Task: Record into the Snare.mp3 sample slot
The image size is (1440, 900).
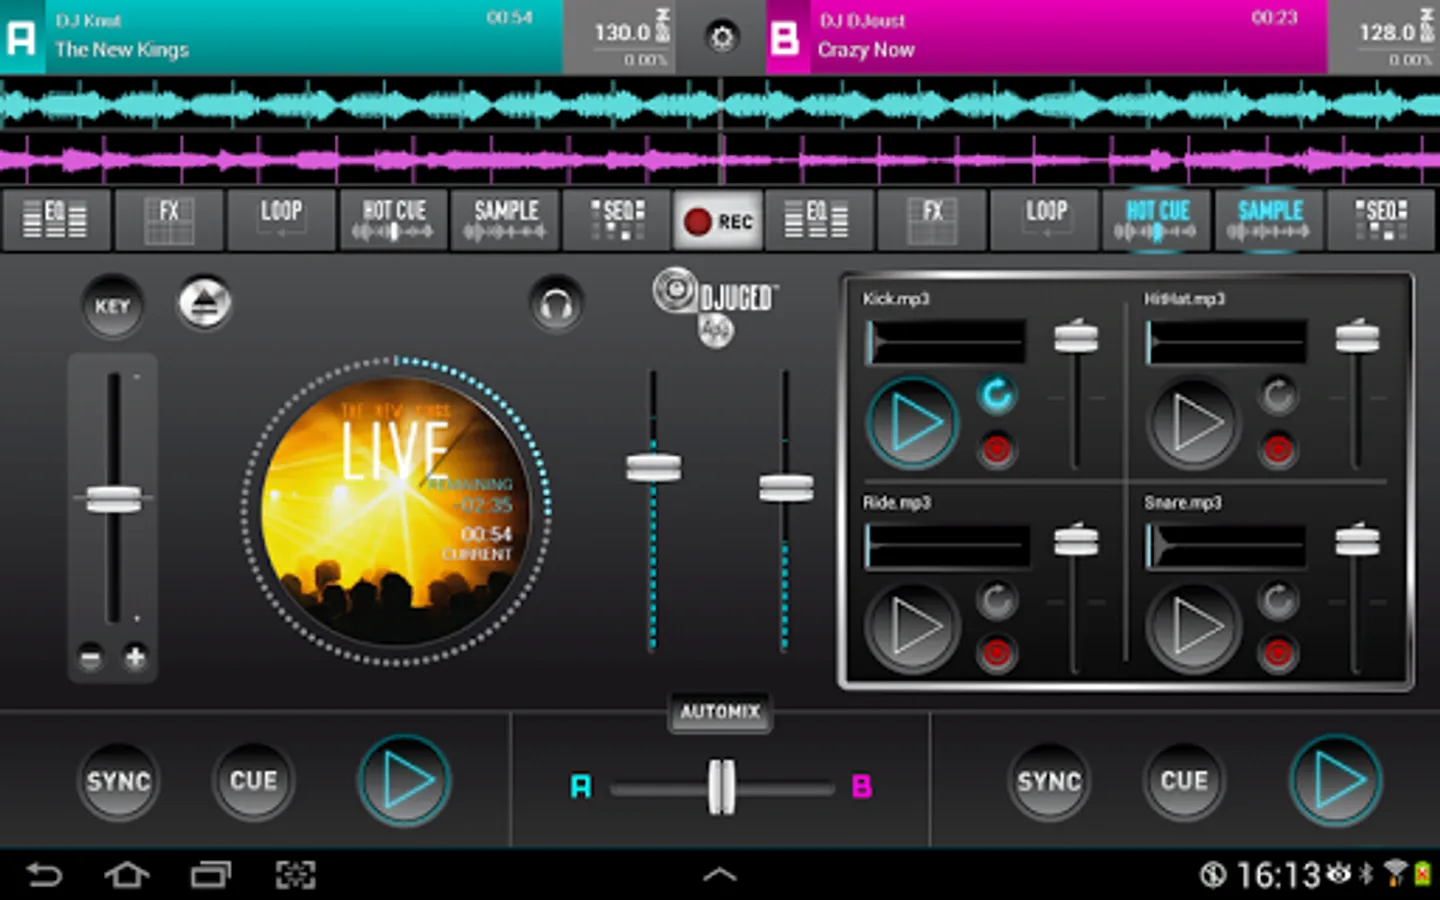Action: tap(1277, 653)
